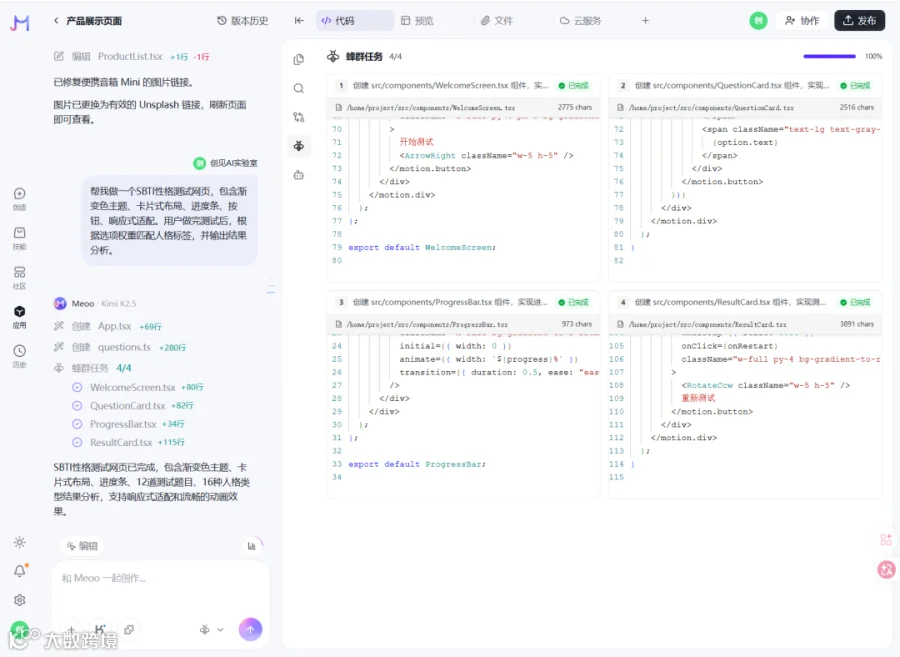Open the robot agent icon in sidebar
The image size is (900, 657).
[x=298, y=175]
